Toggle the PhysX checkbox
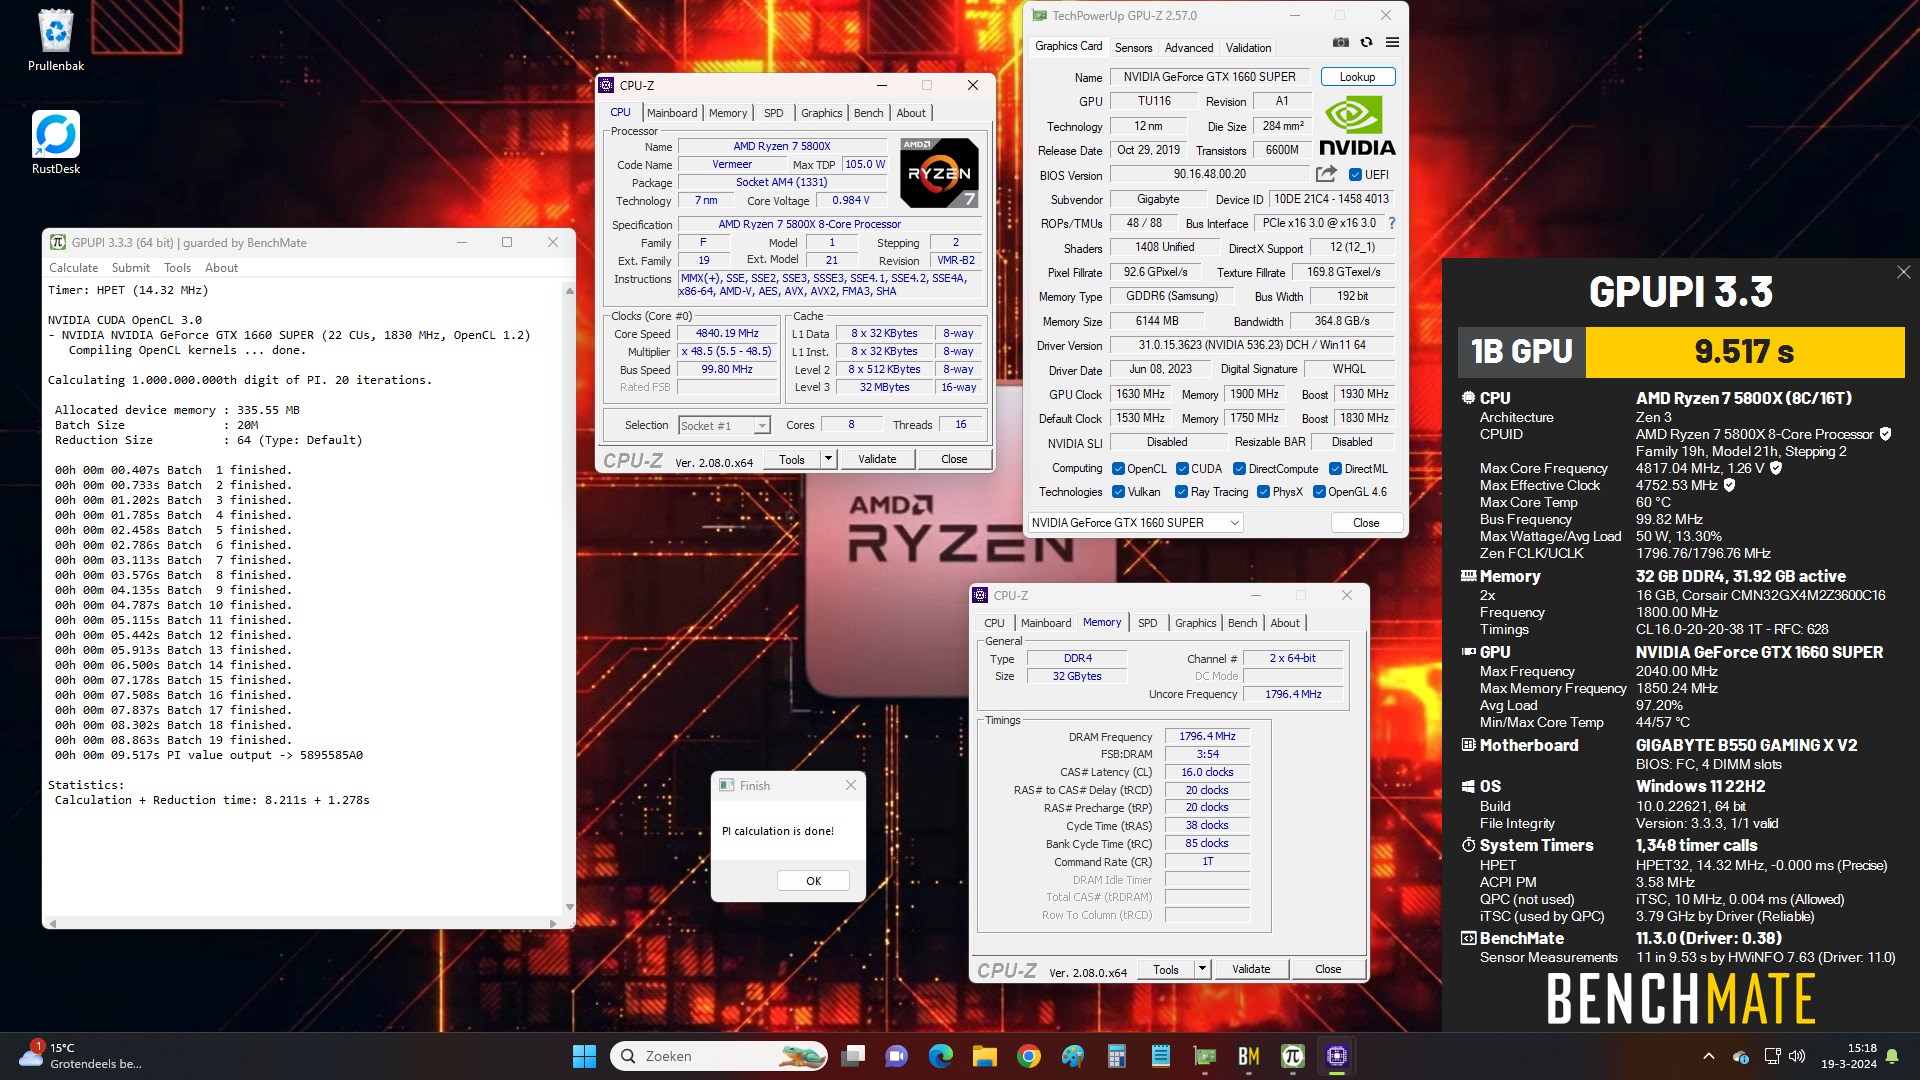Viewport: 1920px width, 1080px height. click(1263, 491)
